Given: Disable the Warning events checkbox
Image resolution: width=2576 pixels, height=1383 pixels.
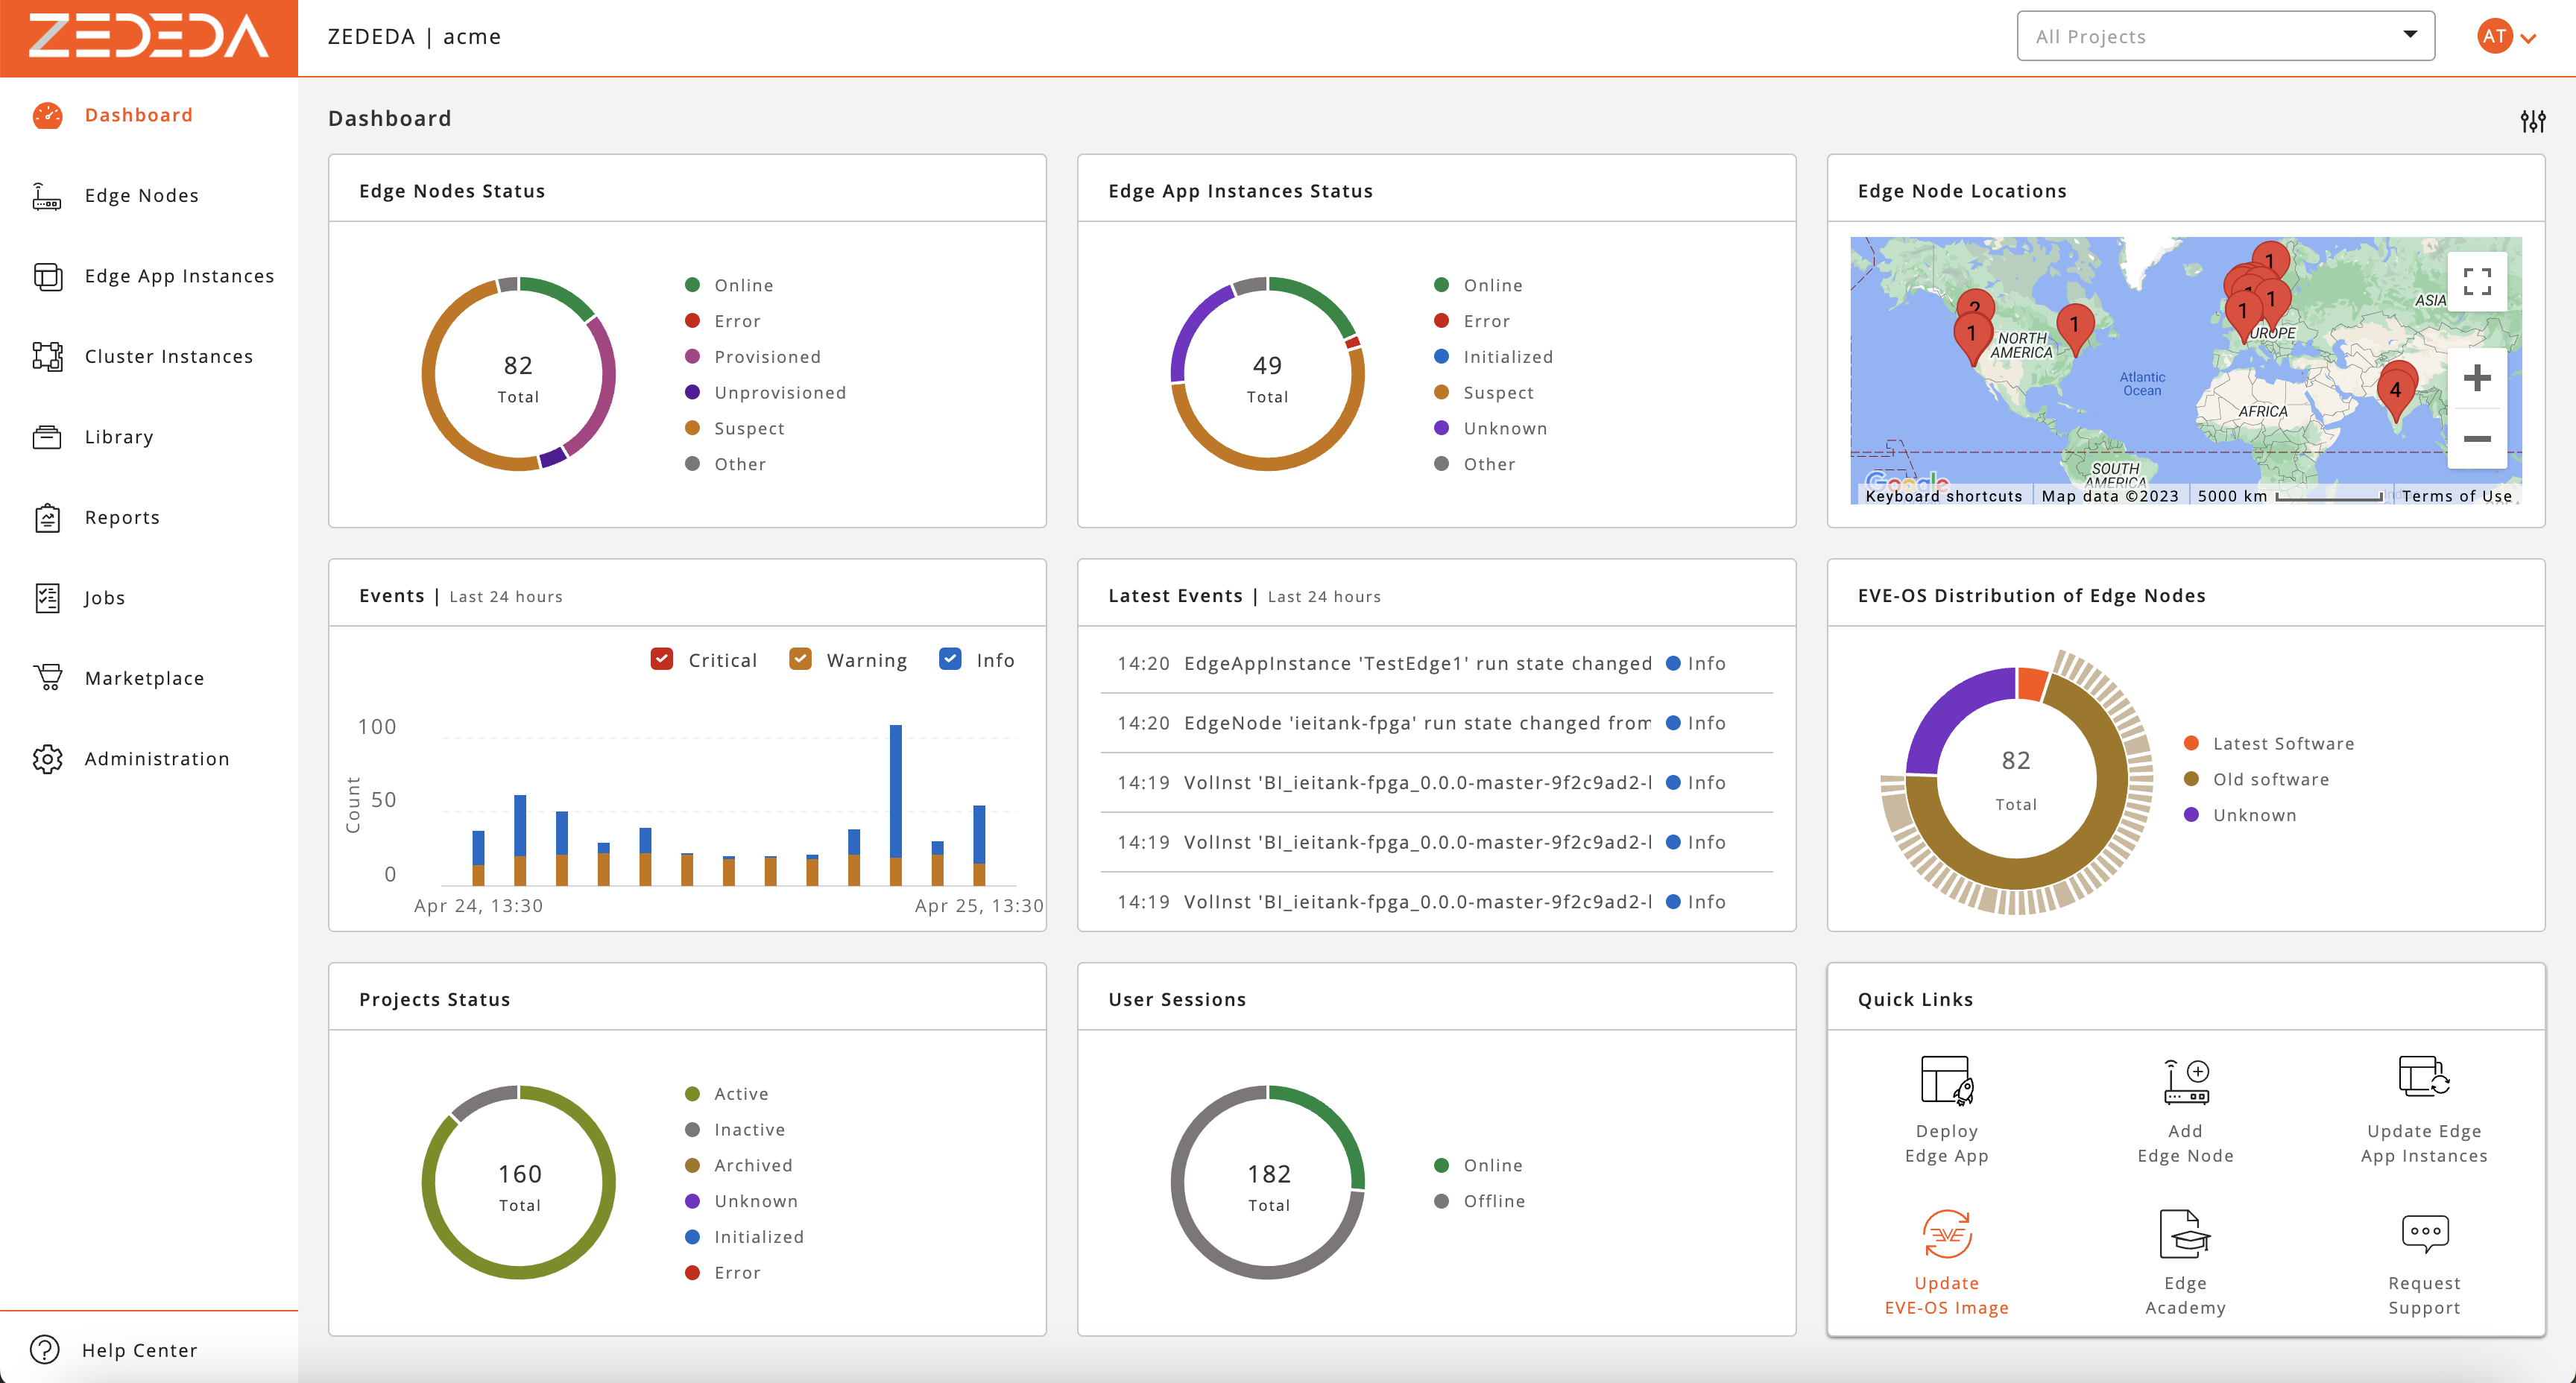Looking at the screenshot, I should point(800,659).
